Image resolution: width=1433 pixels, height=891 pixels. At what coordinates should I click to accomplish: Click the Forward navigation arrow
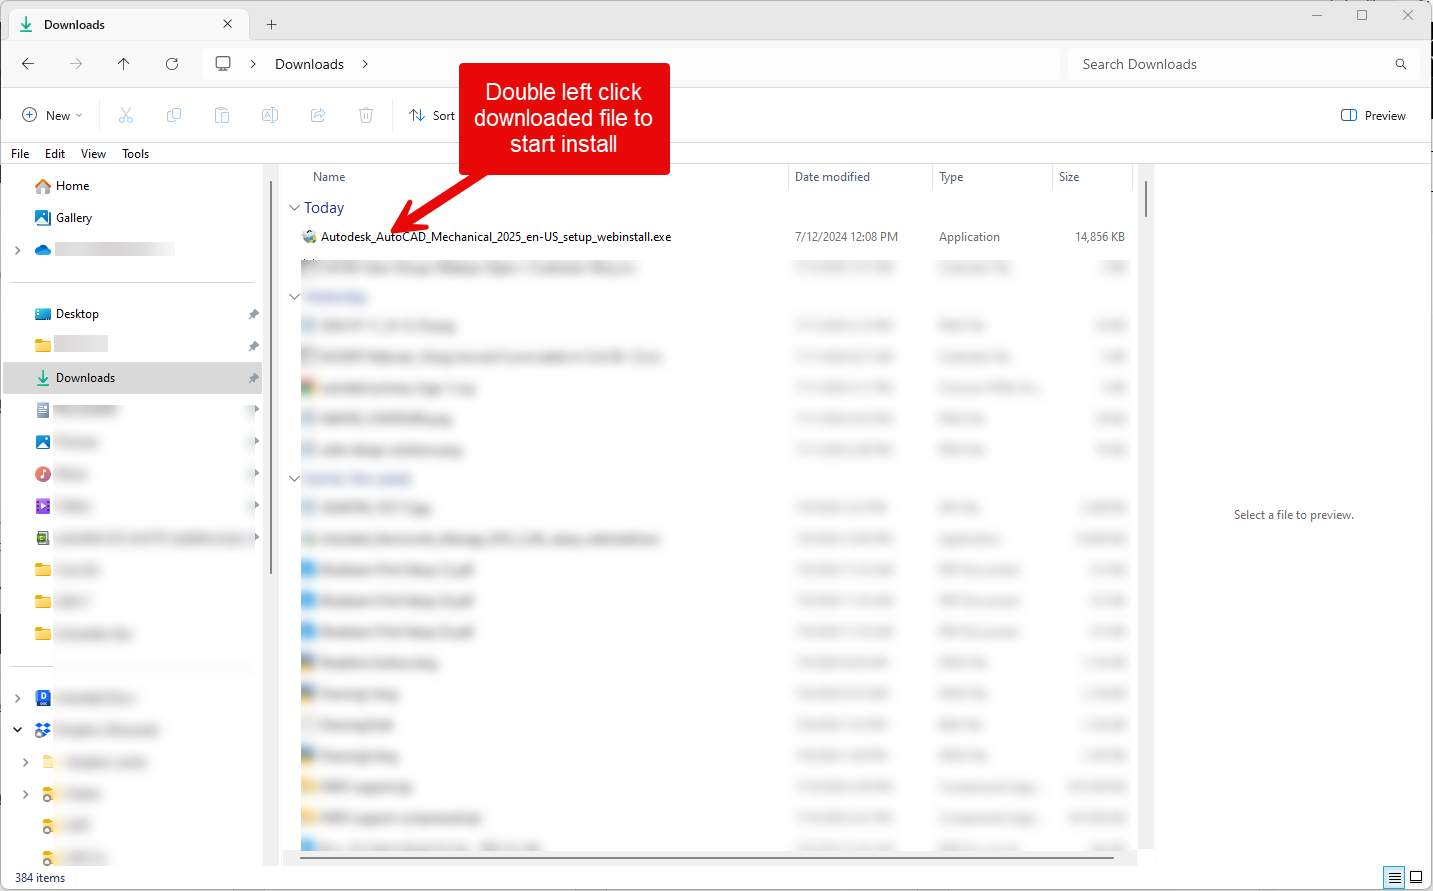(x=76, y=64)
